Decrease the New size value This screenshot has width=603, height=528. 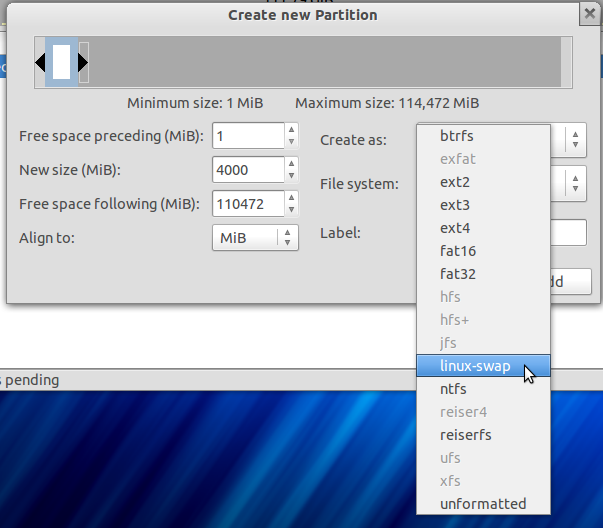[x=291, y=176]
